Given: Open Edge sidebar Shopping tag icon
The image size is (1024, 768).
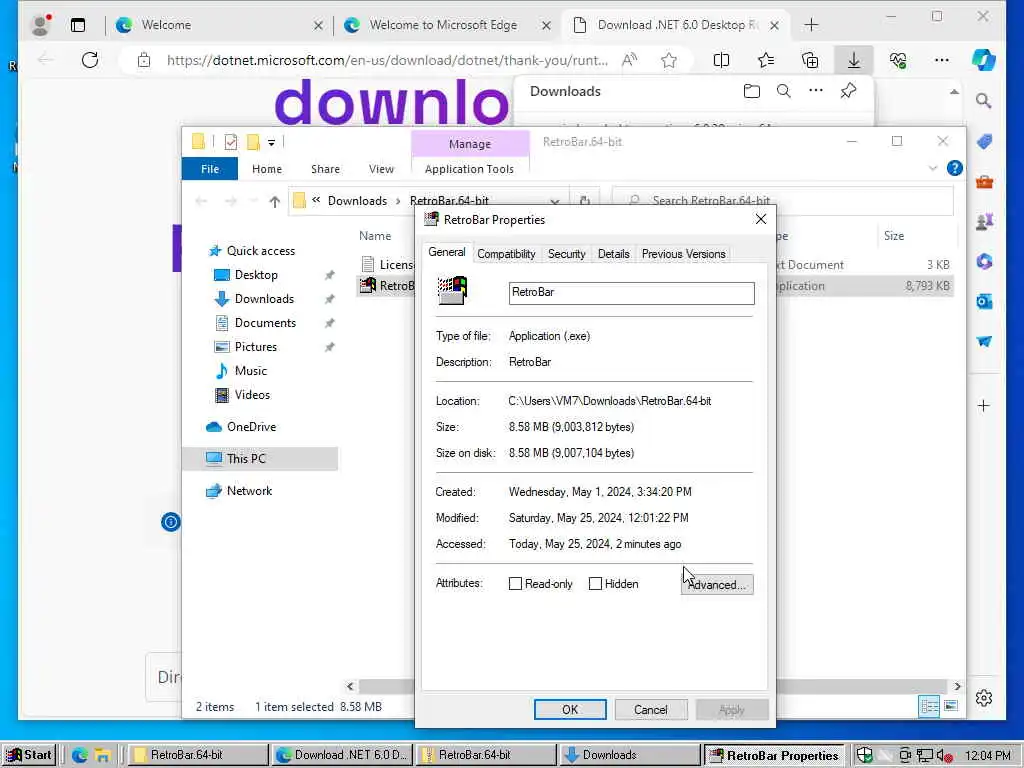Looking at the screenshot, I should [984, 141].
